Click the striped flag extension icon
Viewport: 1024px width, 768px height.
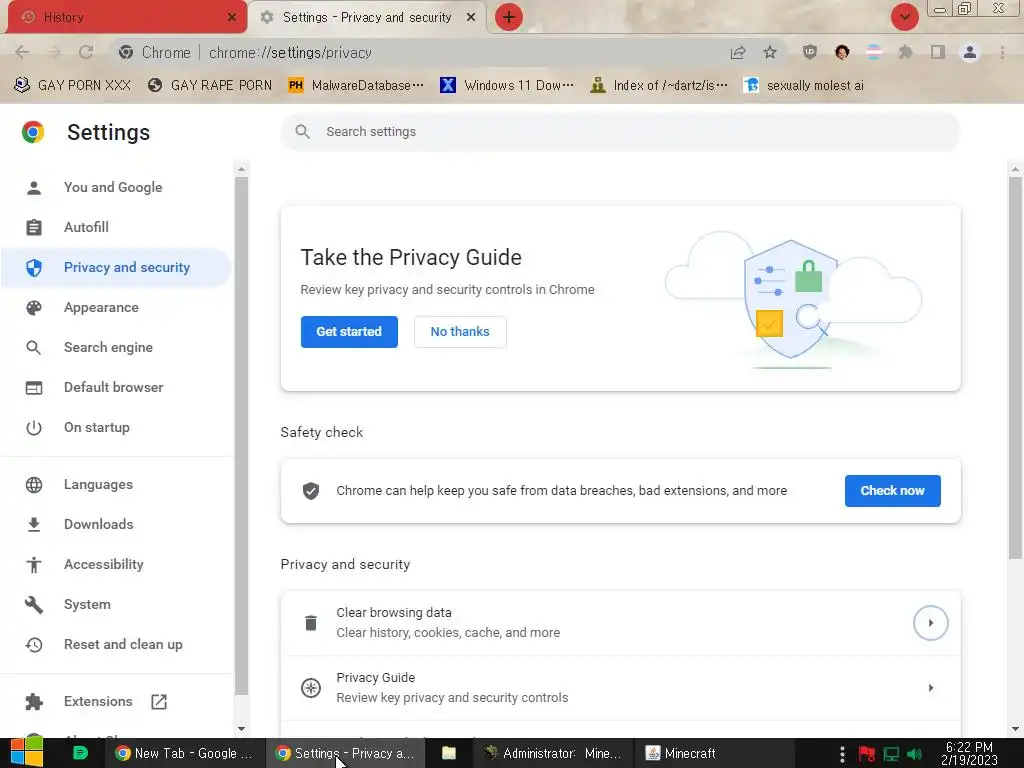coord(874,52)
